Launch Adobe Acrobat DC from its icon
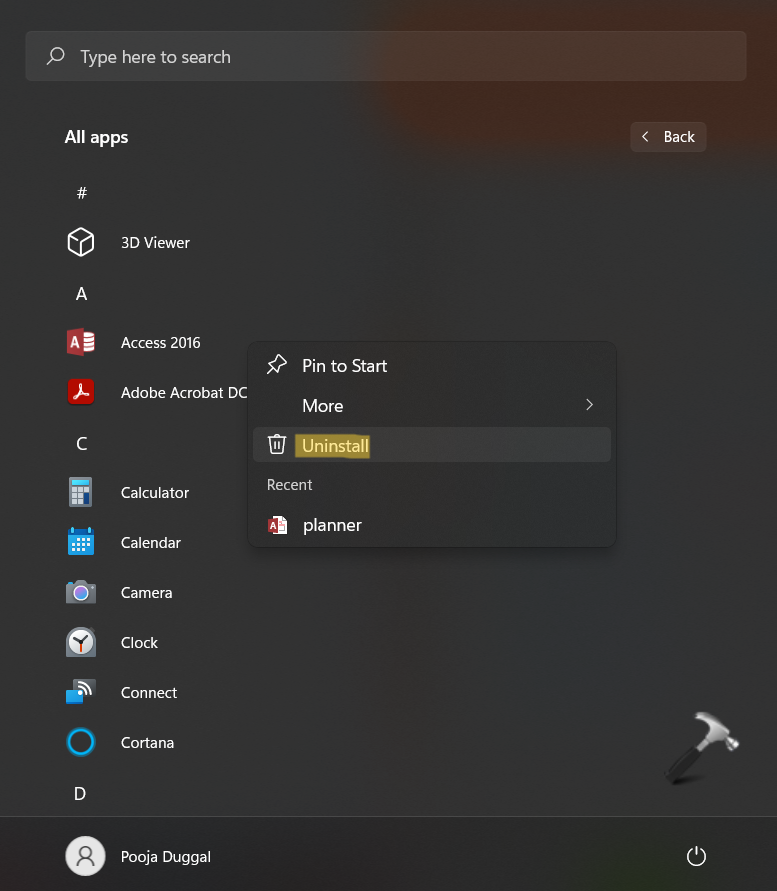Image resolution: width=777 pixels, height=891 pixels. pyautogui.click(x=80, y=392)
